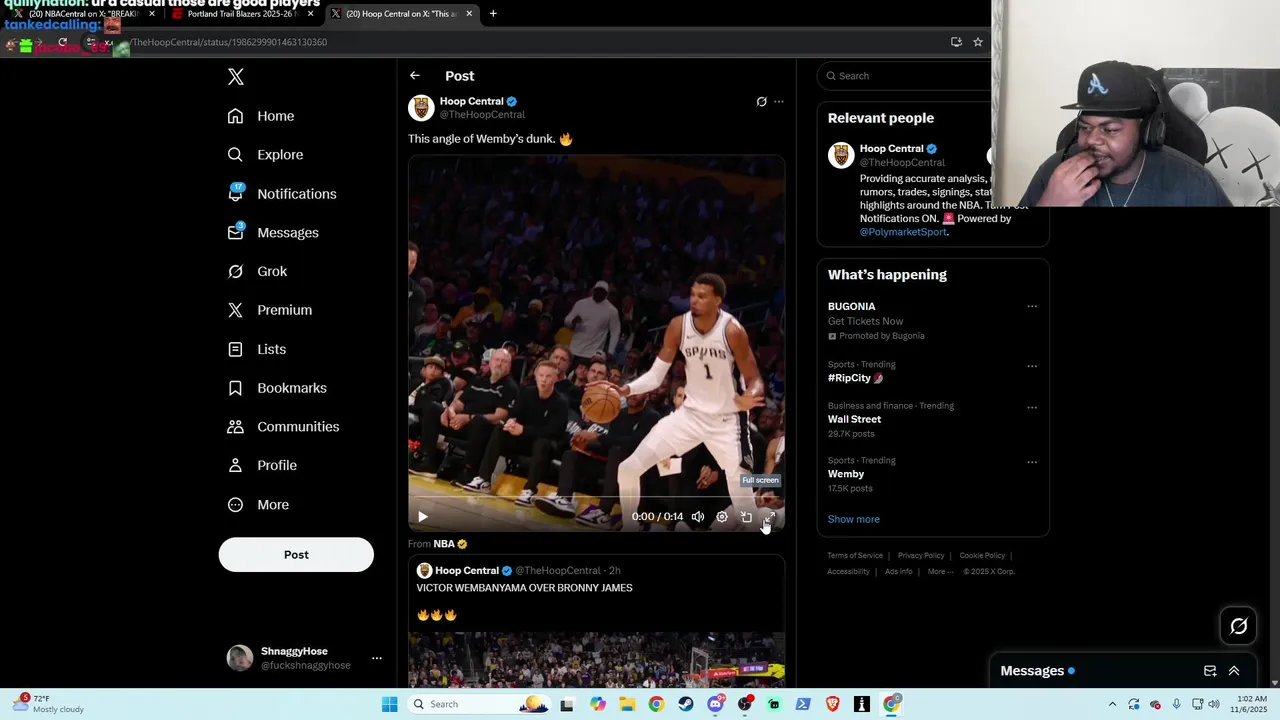
Task: Click the Grok icon on Hoop Central post
Action: coord(761,102)
